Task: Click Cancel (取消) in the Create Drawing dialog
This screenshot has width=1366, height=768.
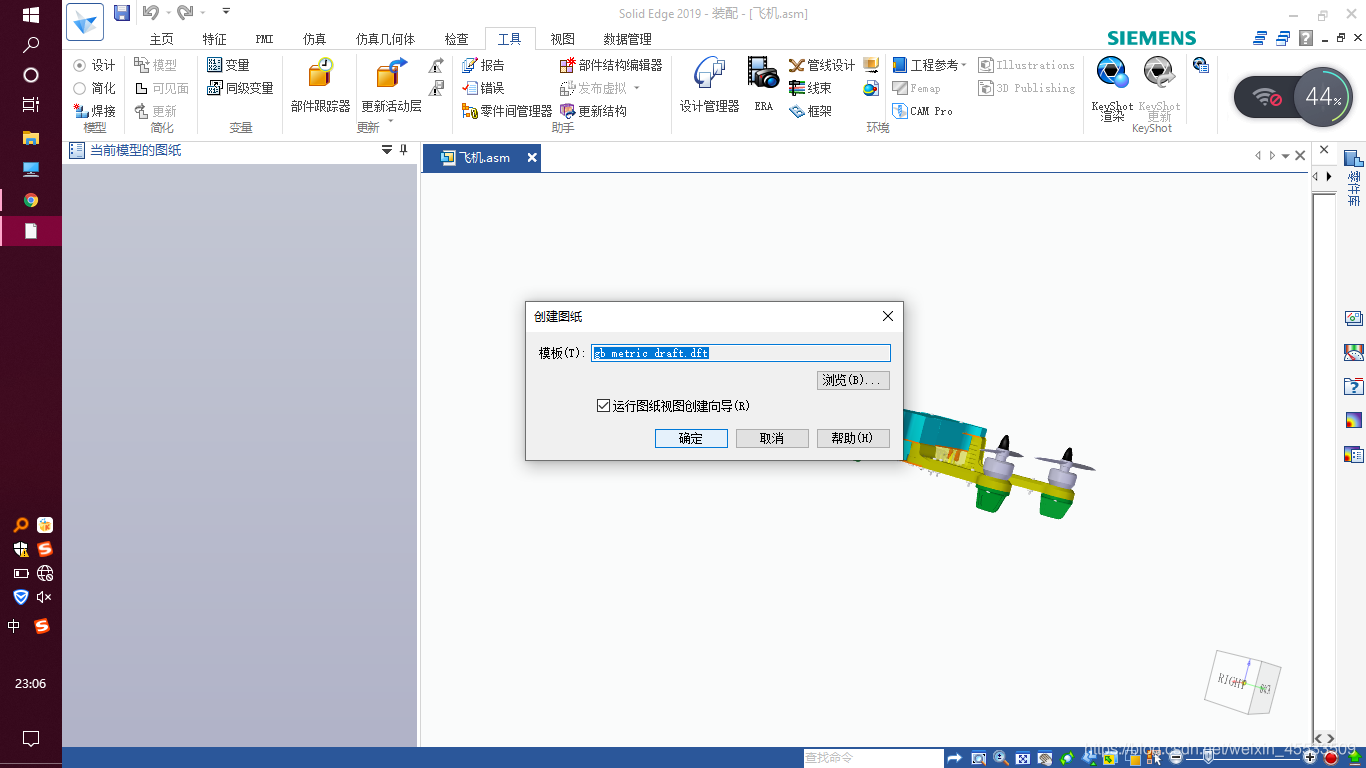Action: [x=772, y=438]
